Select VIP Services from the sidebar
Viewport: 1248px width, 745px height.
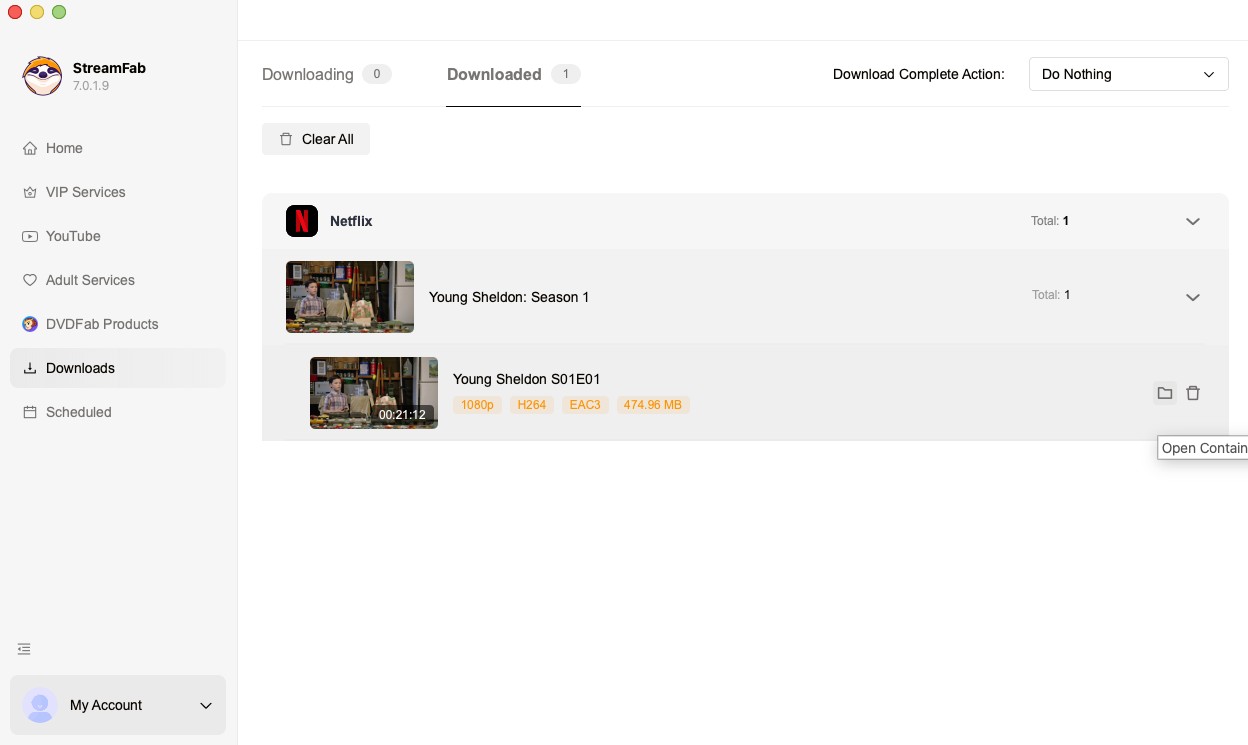[86, 192]
